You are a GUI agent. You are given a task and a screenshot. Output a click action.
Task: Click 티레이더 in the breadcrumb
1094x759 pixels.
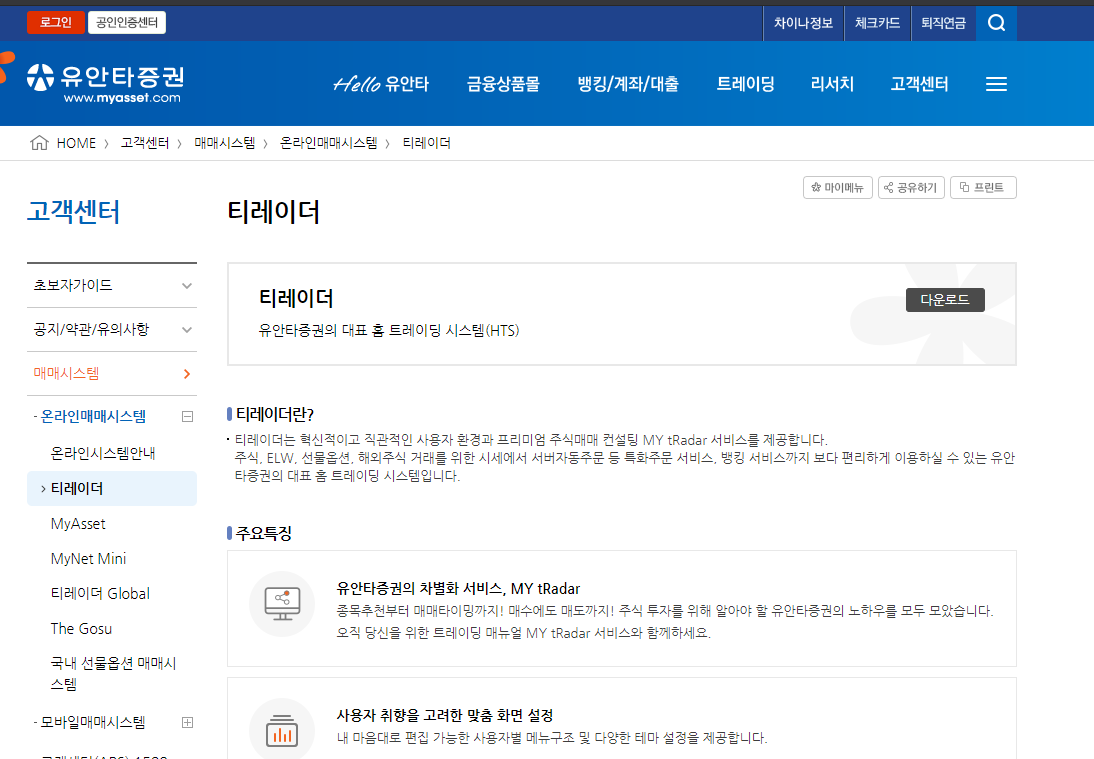pos(426,143)
